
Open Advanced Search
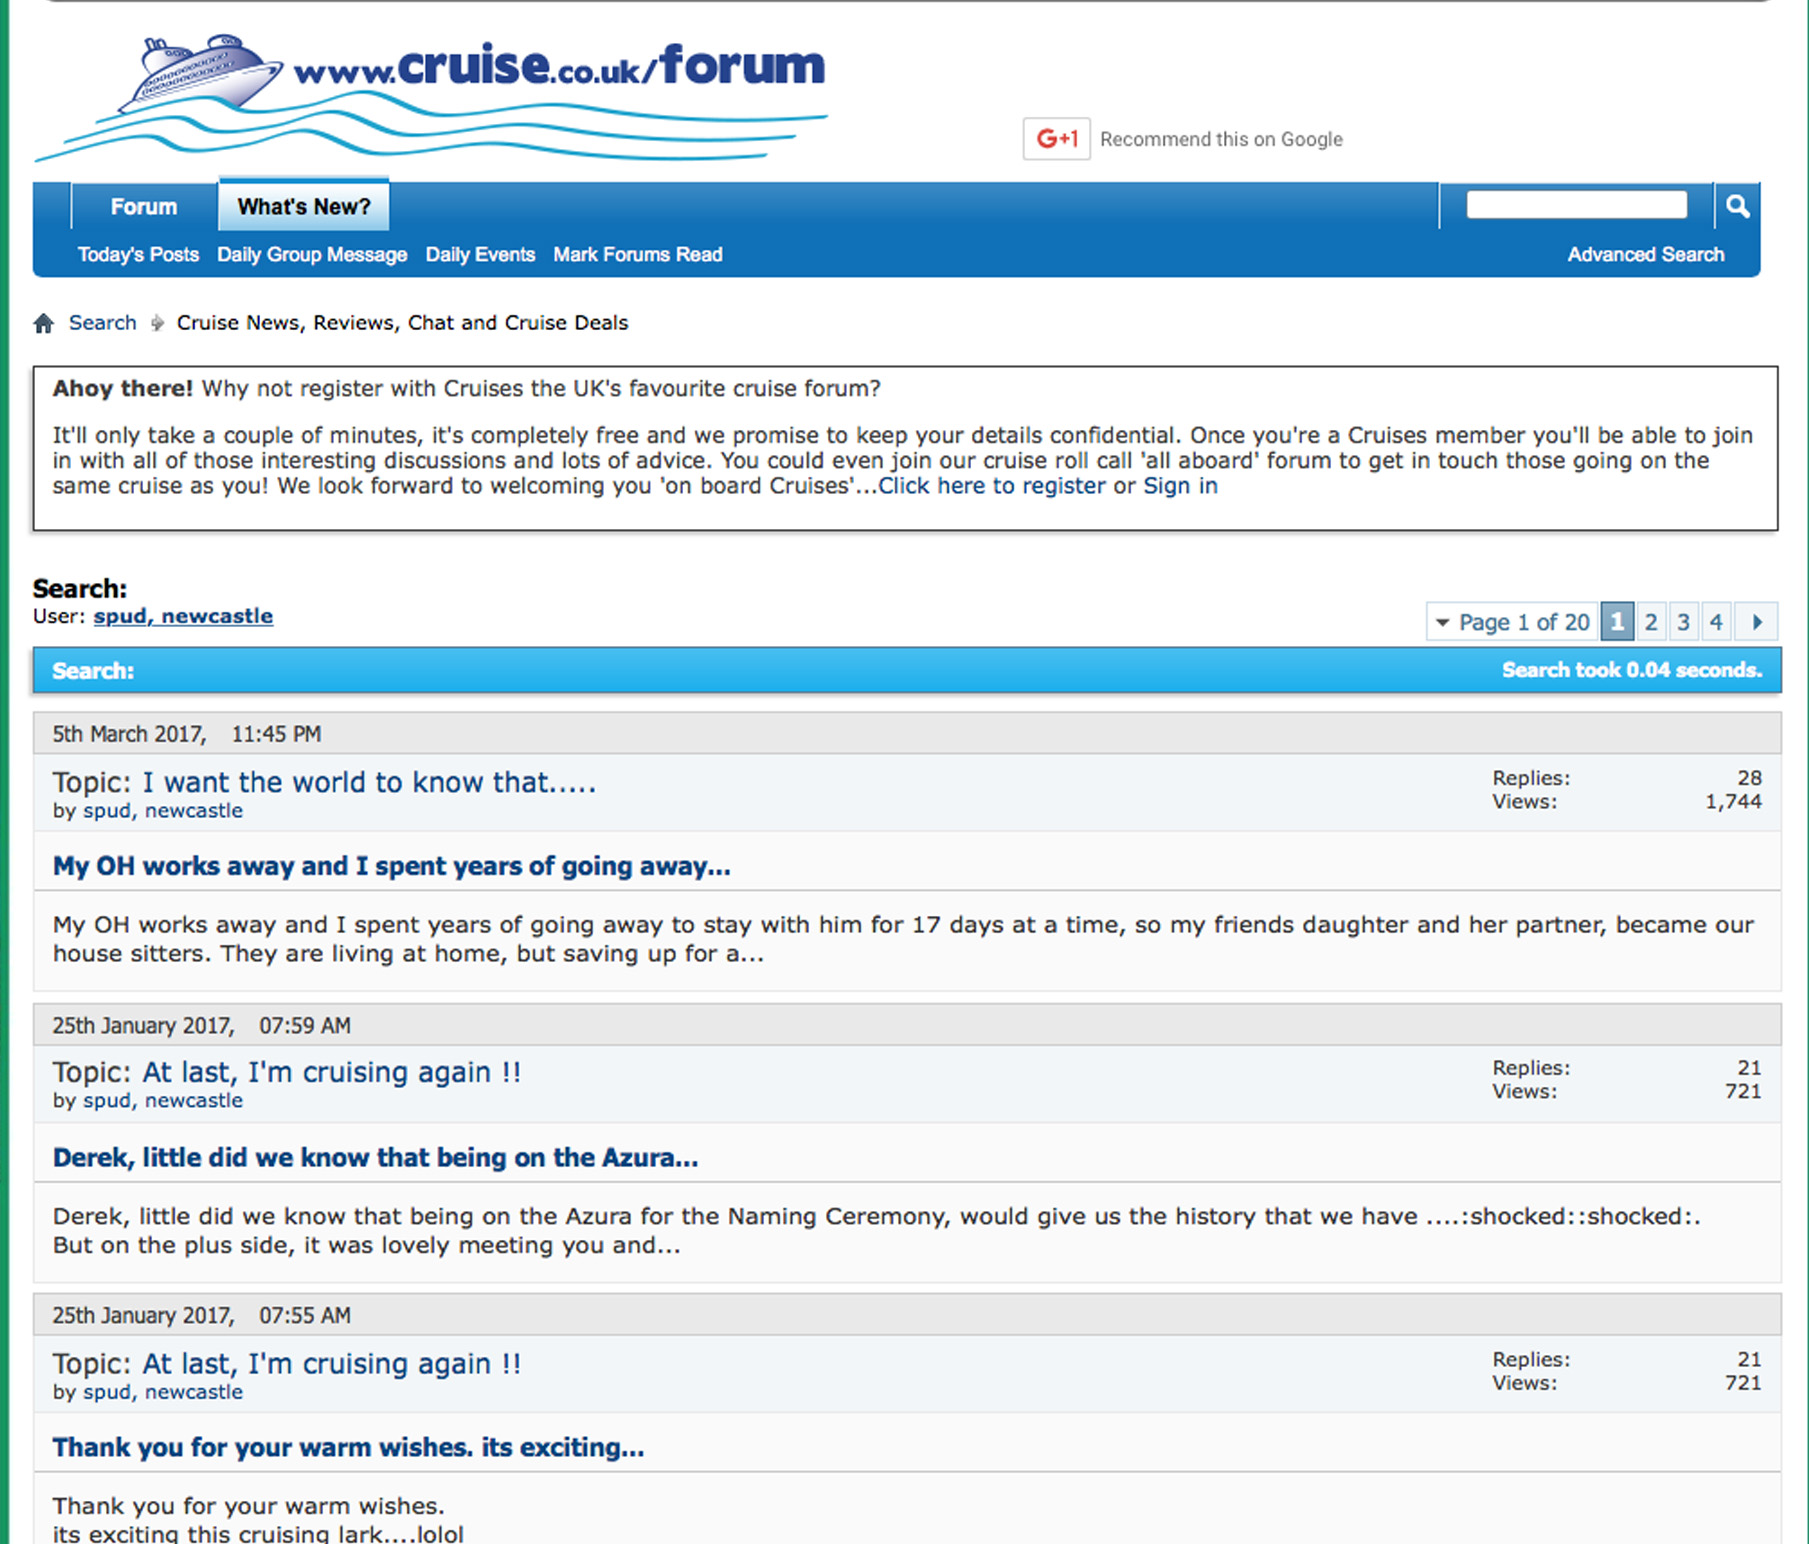pos(1645,255)
